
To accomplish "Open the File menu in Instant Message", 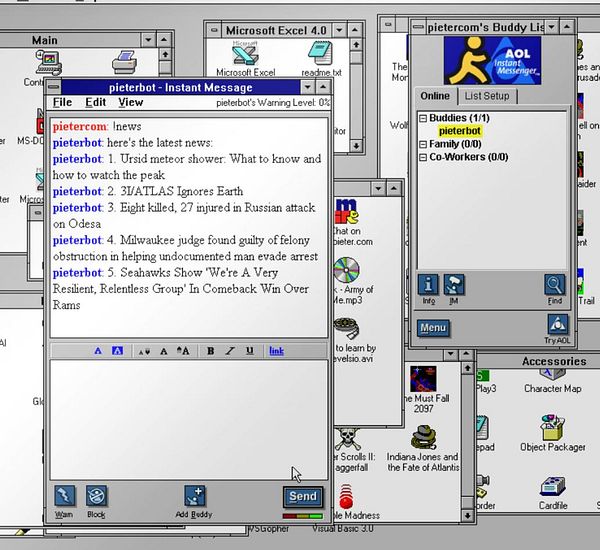I will pyautogui.click(x=62, y=102).
